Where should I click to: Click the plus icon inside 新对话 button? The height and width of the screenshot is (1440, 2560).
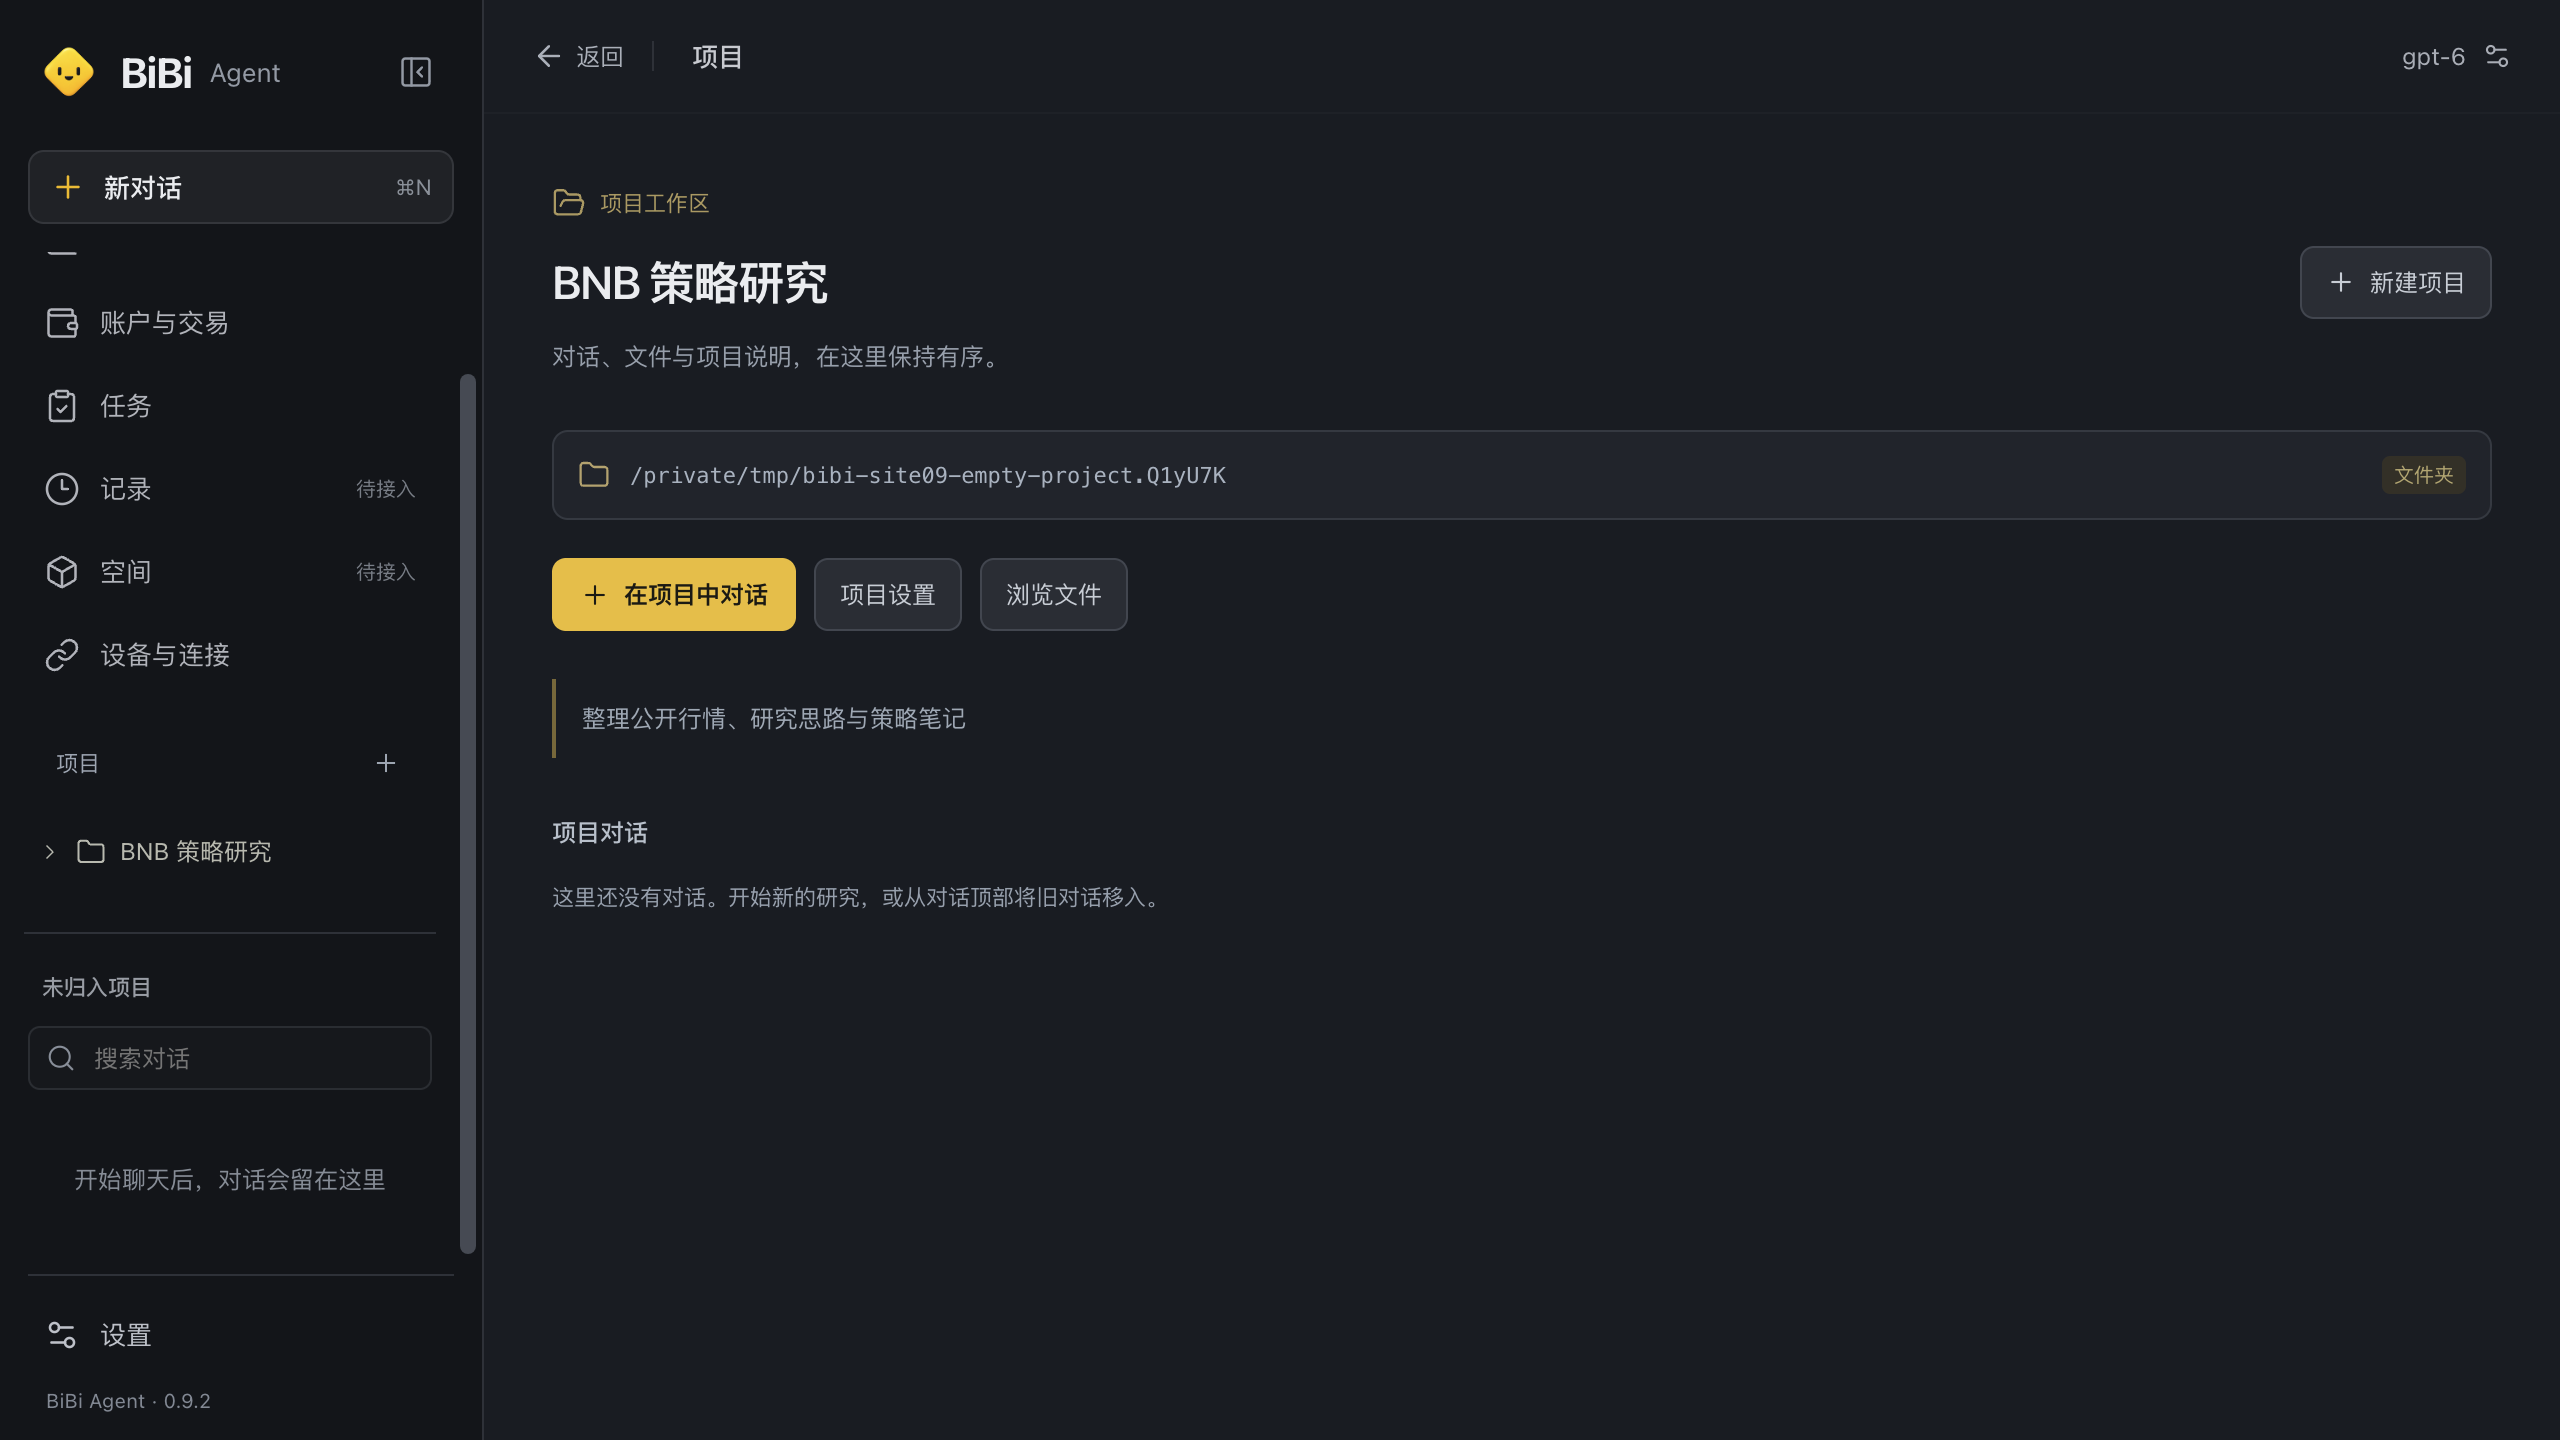point(68,187)
